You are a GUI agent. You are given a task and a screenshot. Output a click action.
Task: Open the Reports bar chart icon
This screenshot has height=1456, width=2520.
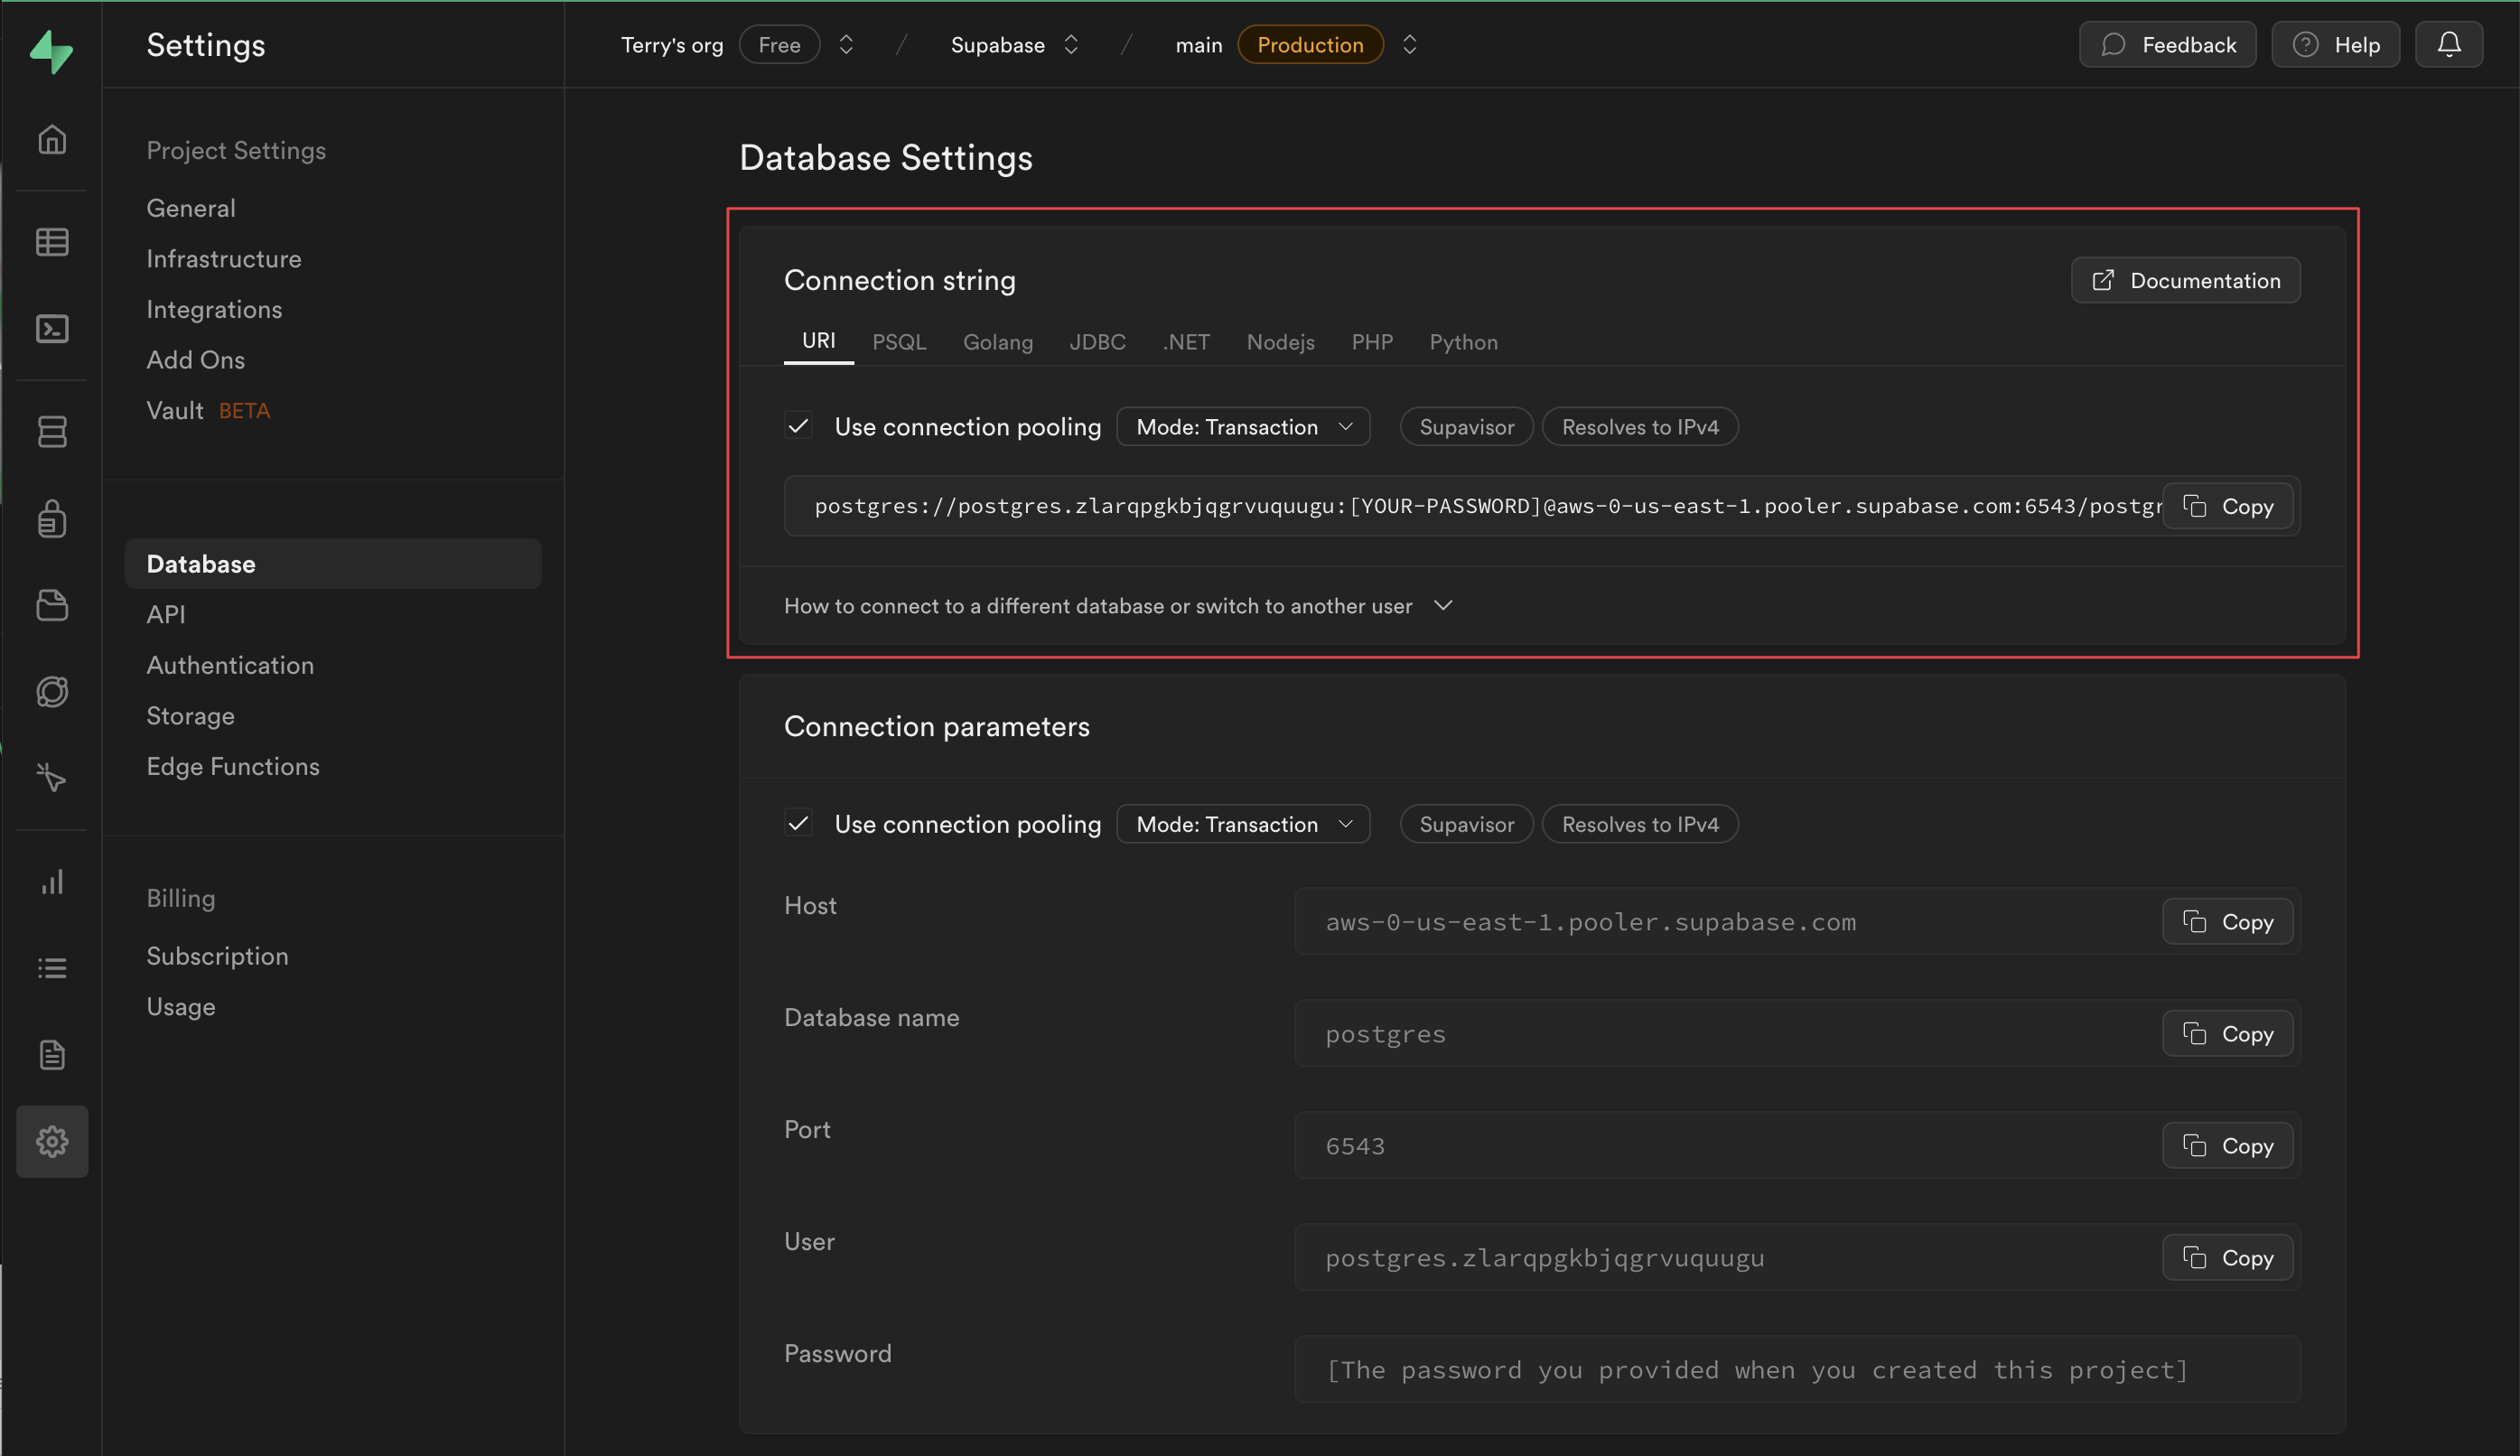point(52,882)
